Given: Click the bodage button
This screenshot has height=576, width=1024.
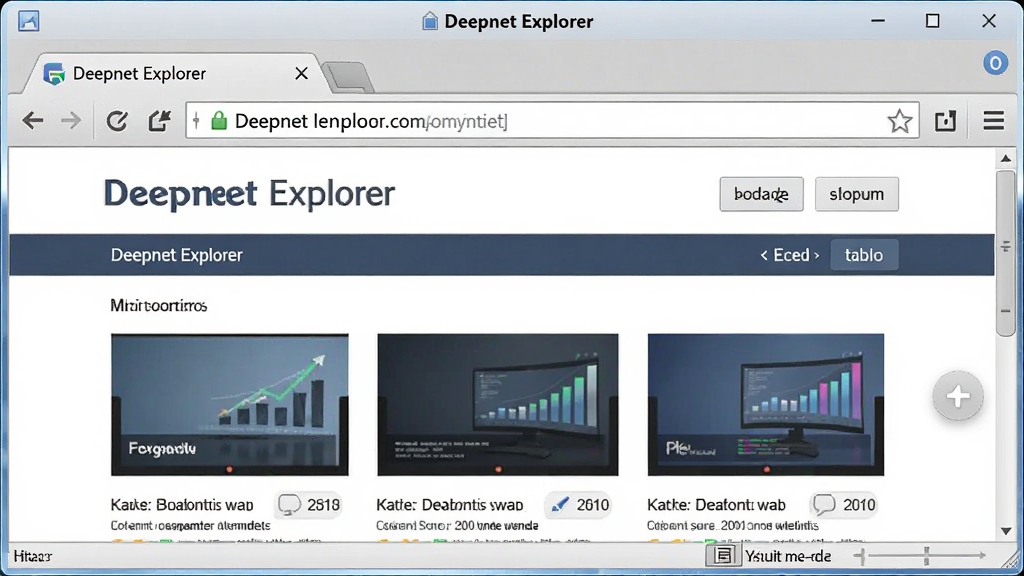Looking at the screenshot, I should click(761, 194).
